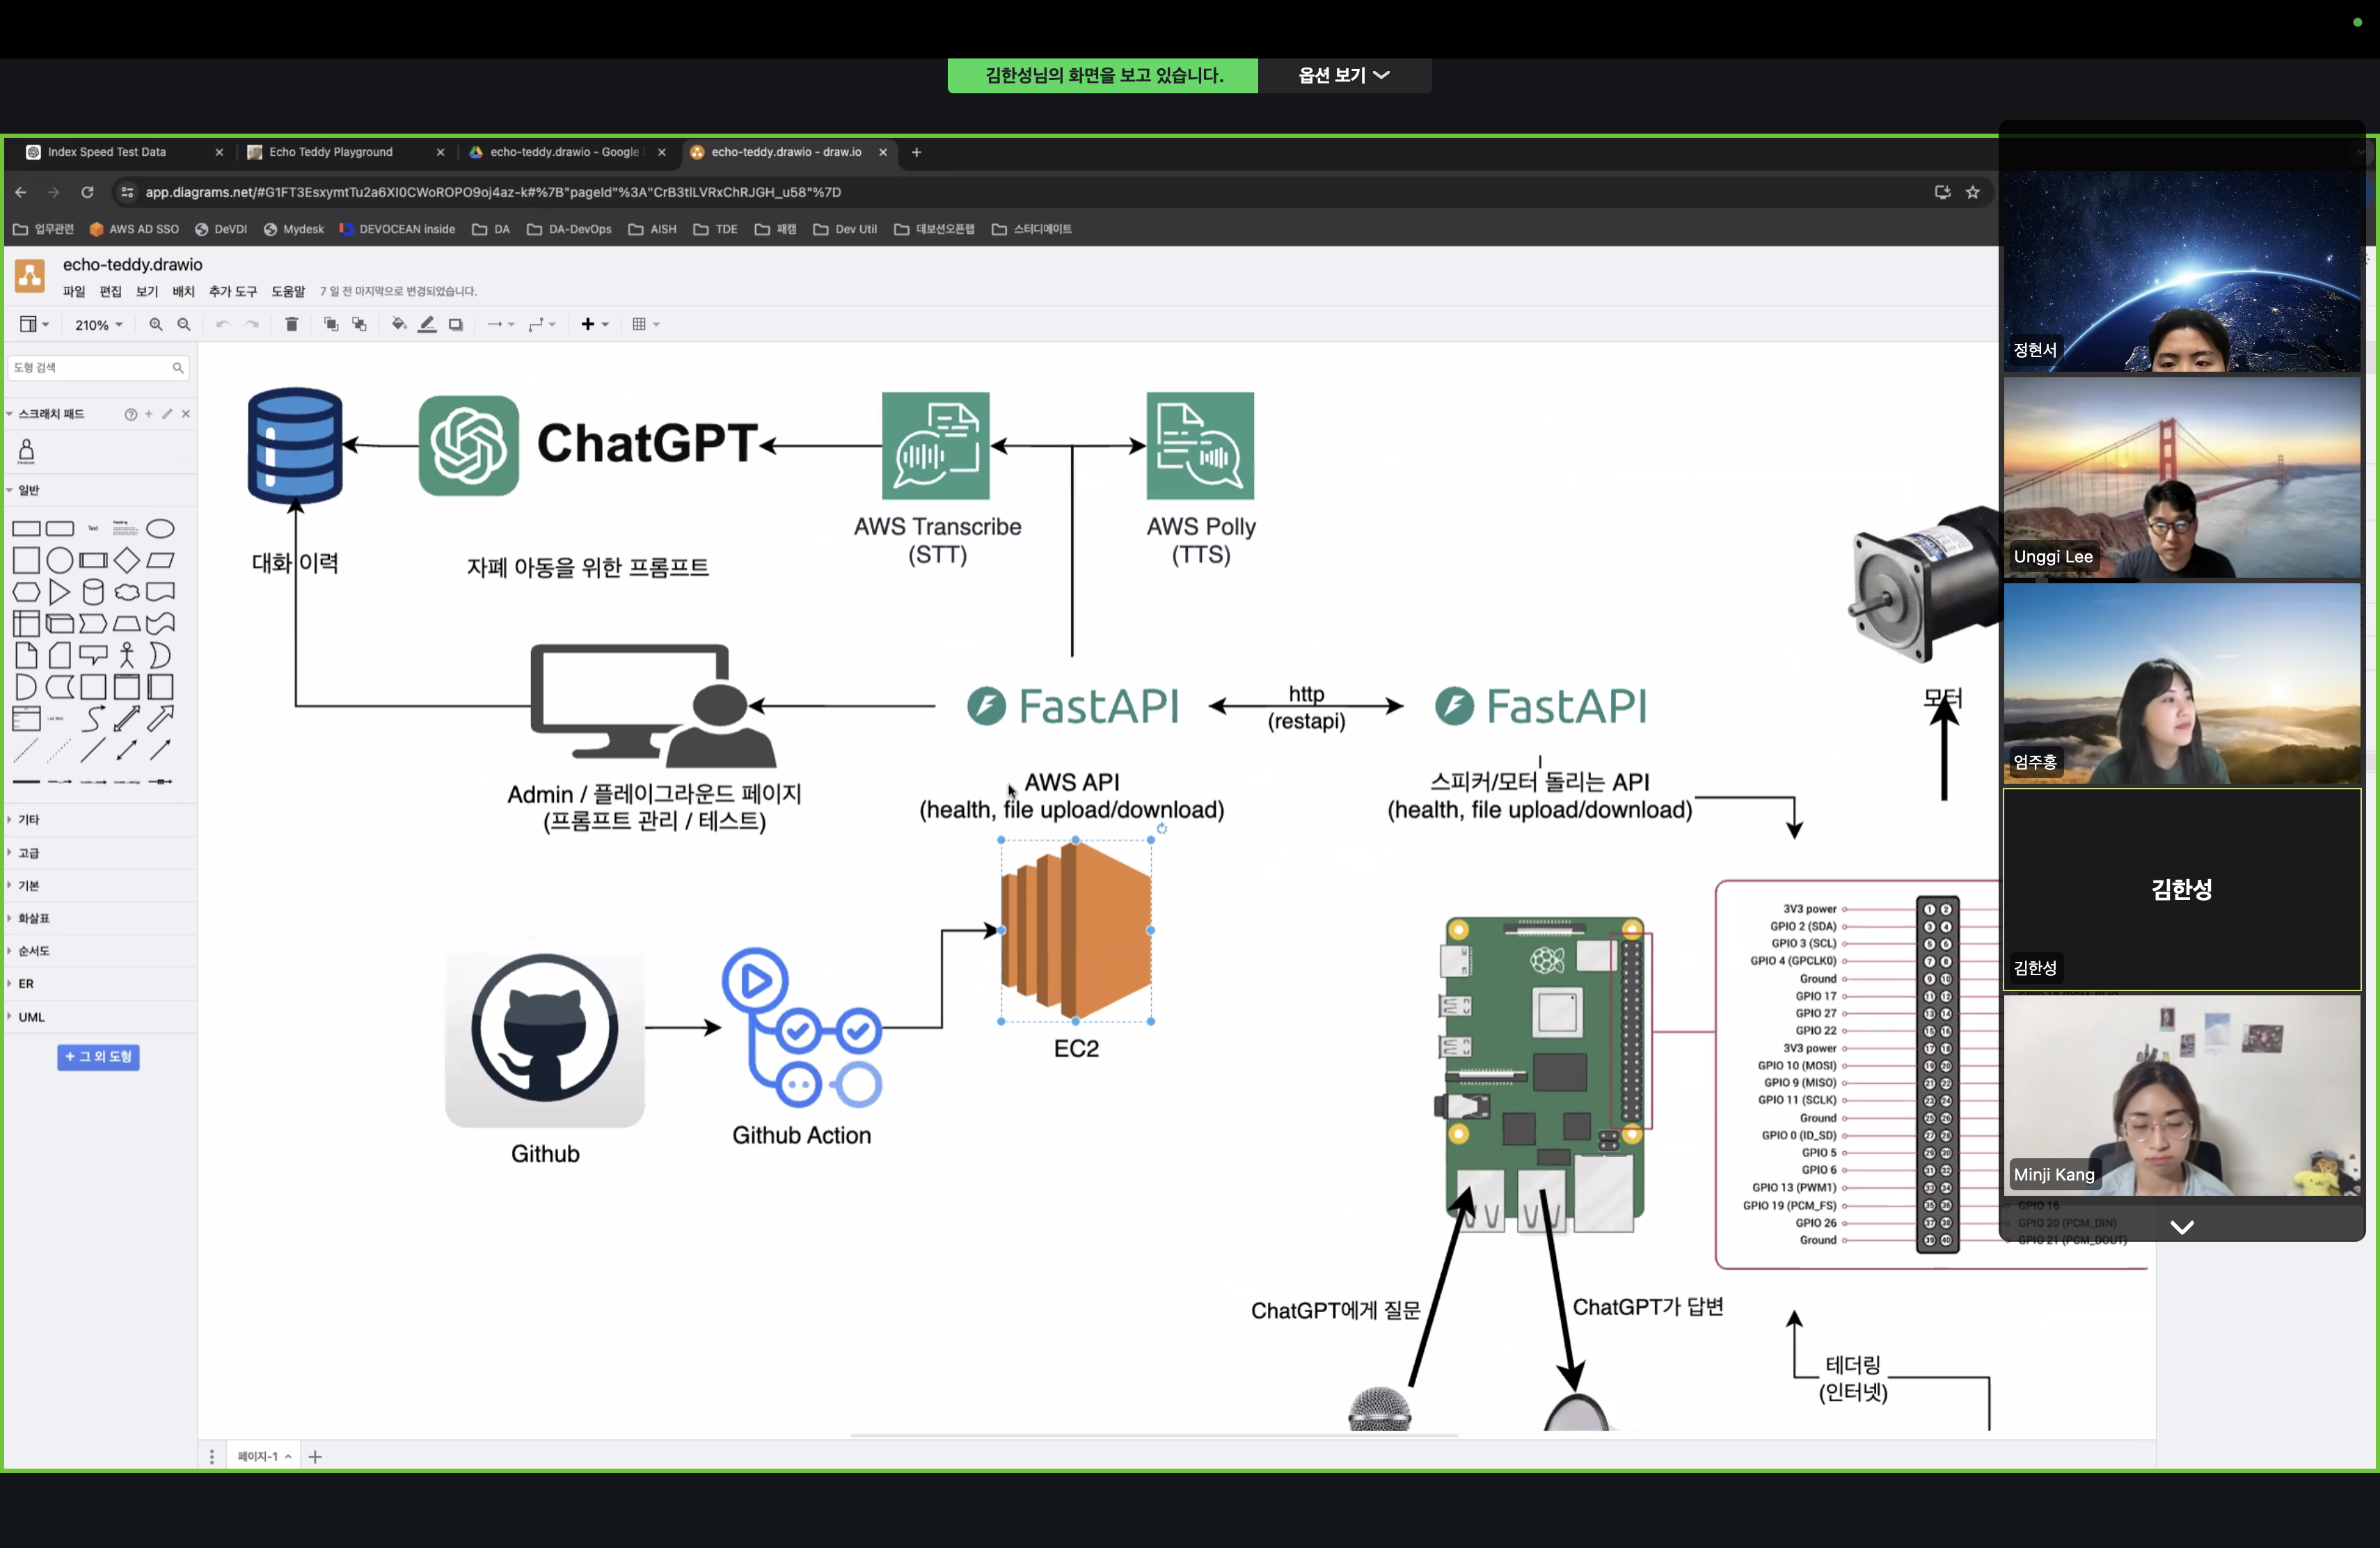This screenshot has height=1548, width=2380.
Task: Open the 편집 menu
Action: pos(110,291)
